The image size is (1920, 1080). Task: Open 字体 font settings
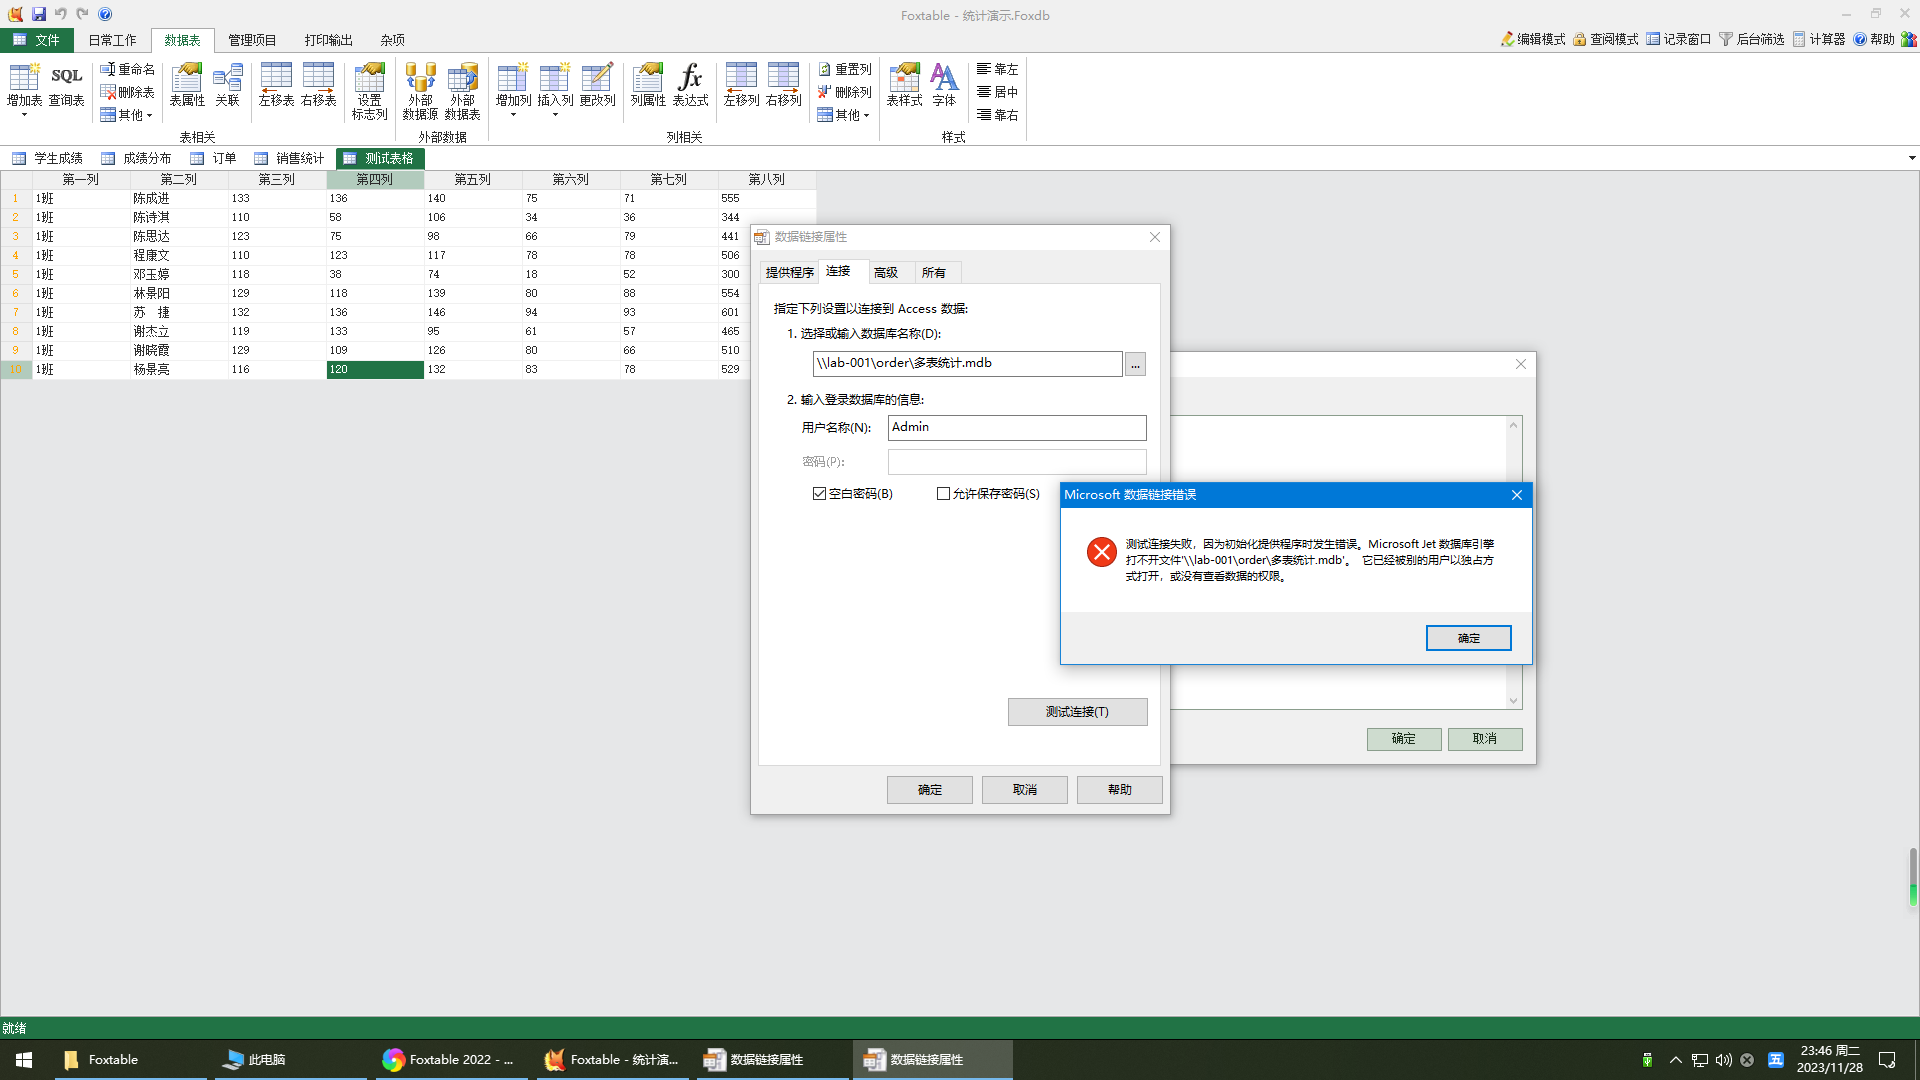point(944,84)
